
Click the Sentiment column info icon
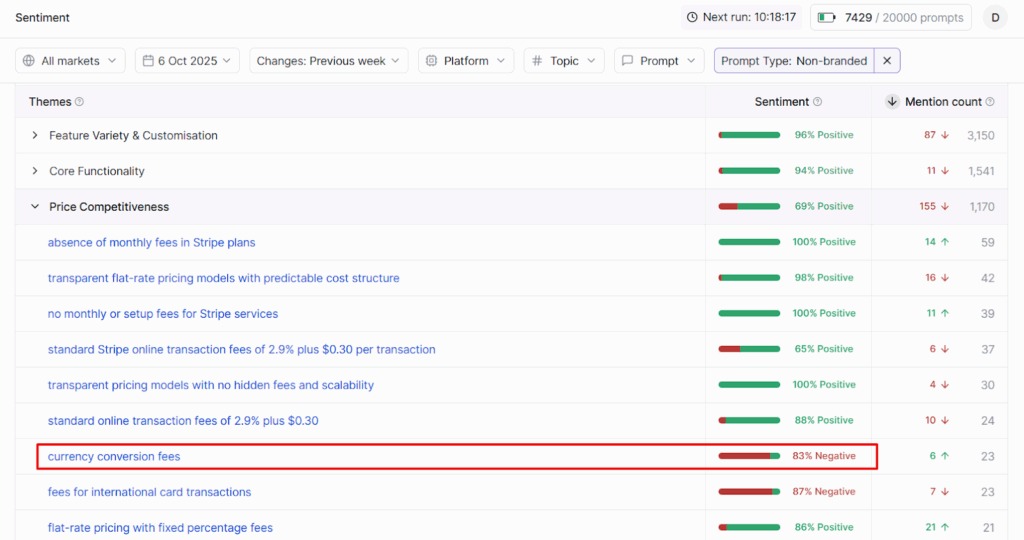818,102
